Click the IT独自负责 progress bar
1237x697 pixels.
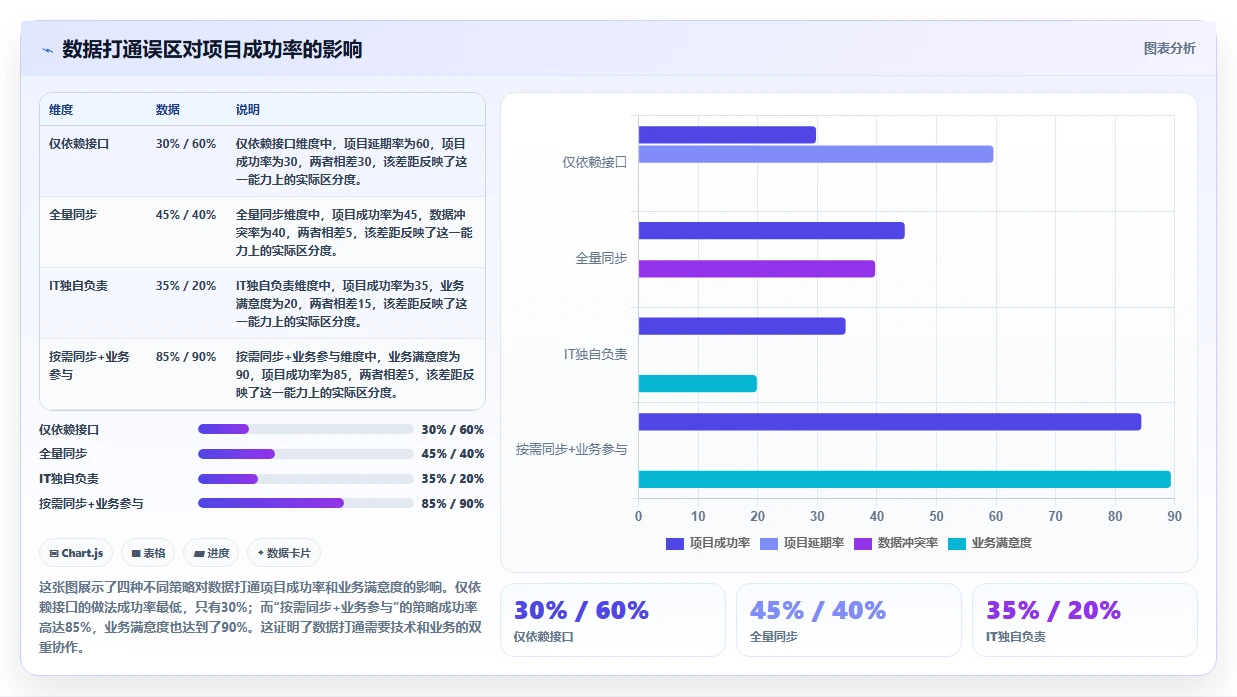point(306,479)
